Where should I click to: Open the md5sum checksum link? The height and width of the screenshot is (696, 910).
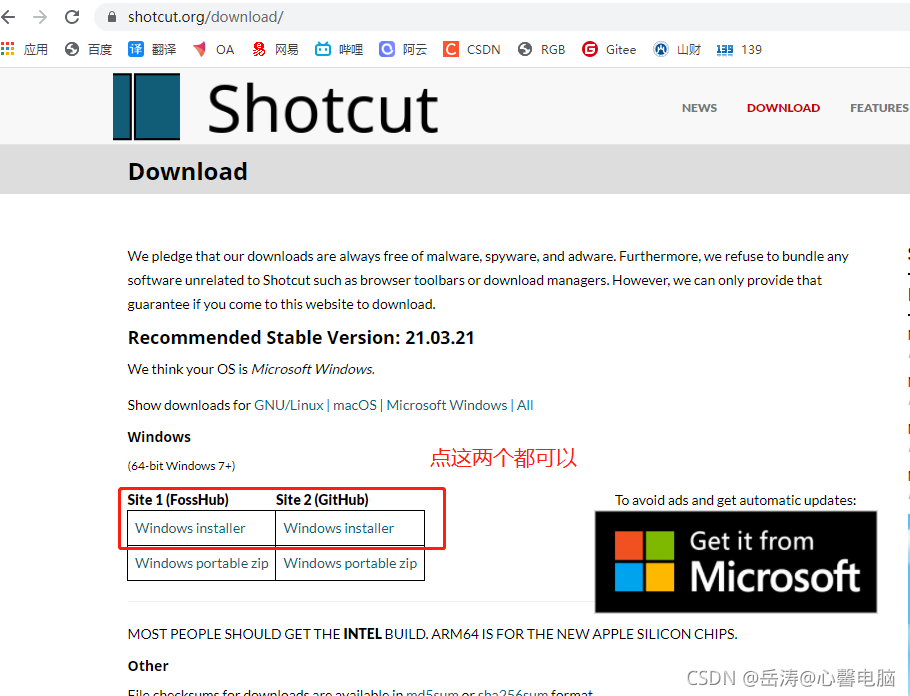pos(432,692)
